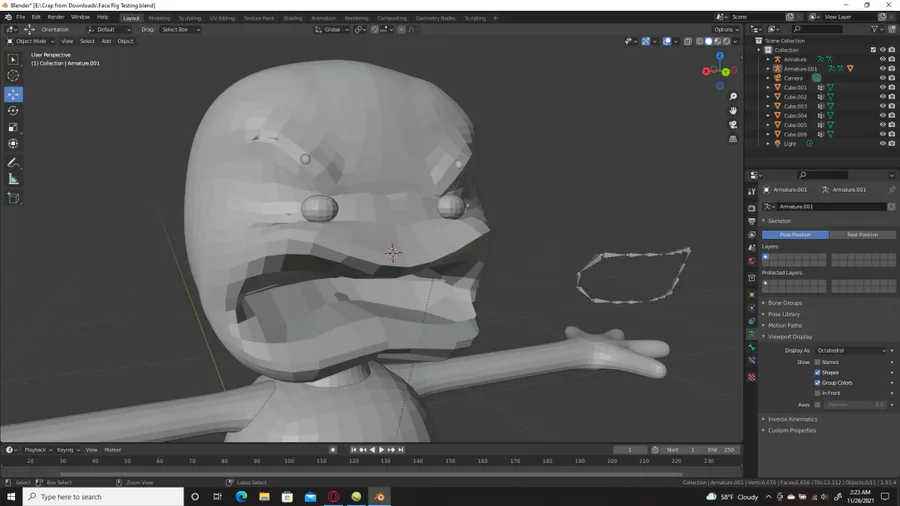Hide the Light object via eye icon

(x=882, y=143)
